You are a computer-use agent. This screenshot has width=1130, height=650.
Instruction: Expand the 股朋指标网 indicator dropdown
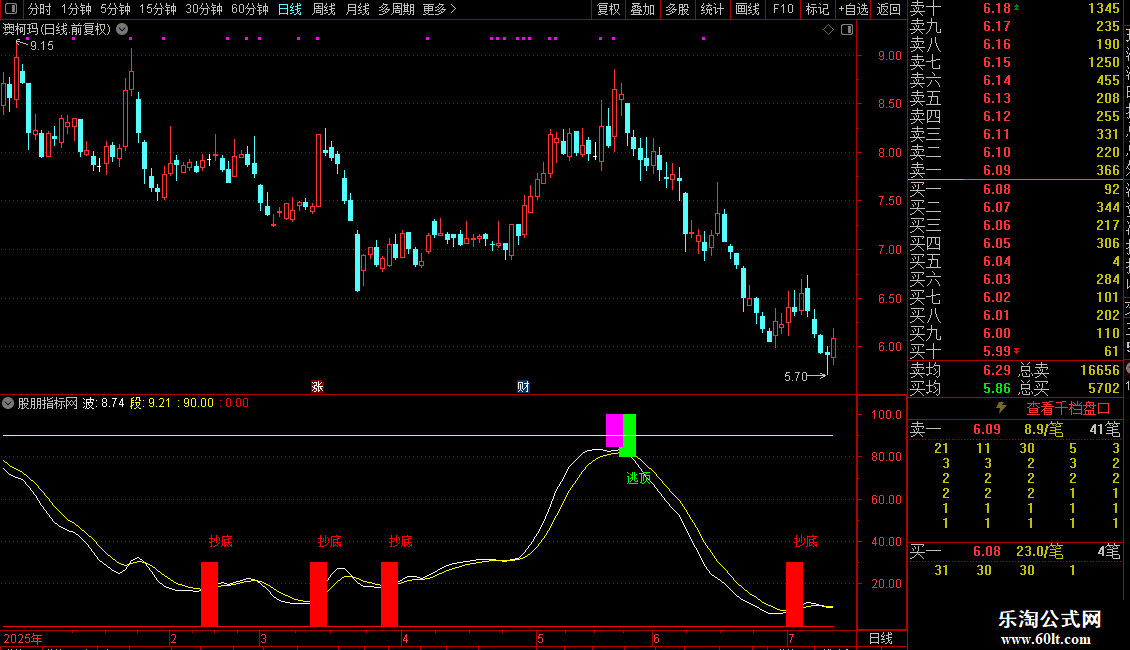(8, 403)
